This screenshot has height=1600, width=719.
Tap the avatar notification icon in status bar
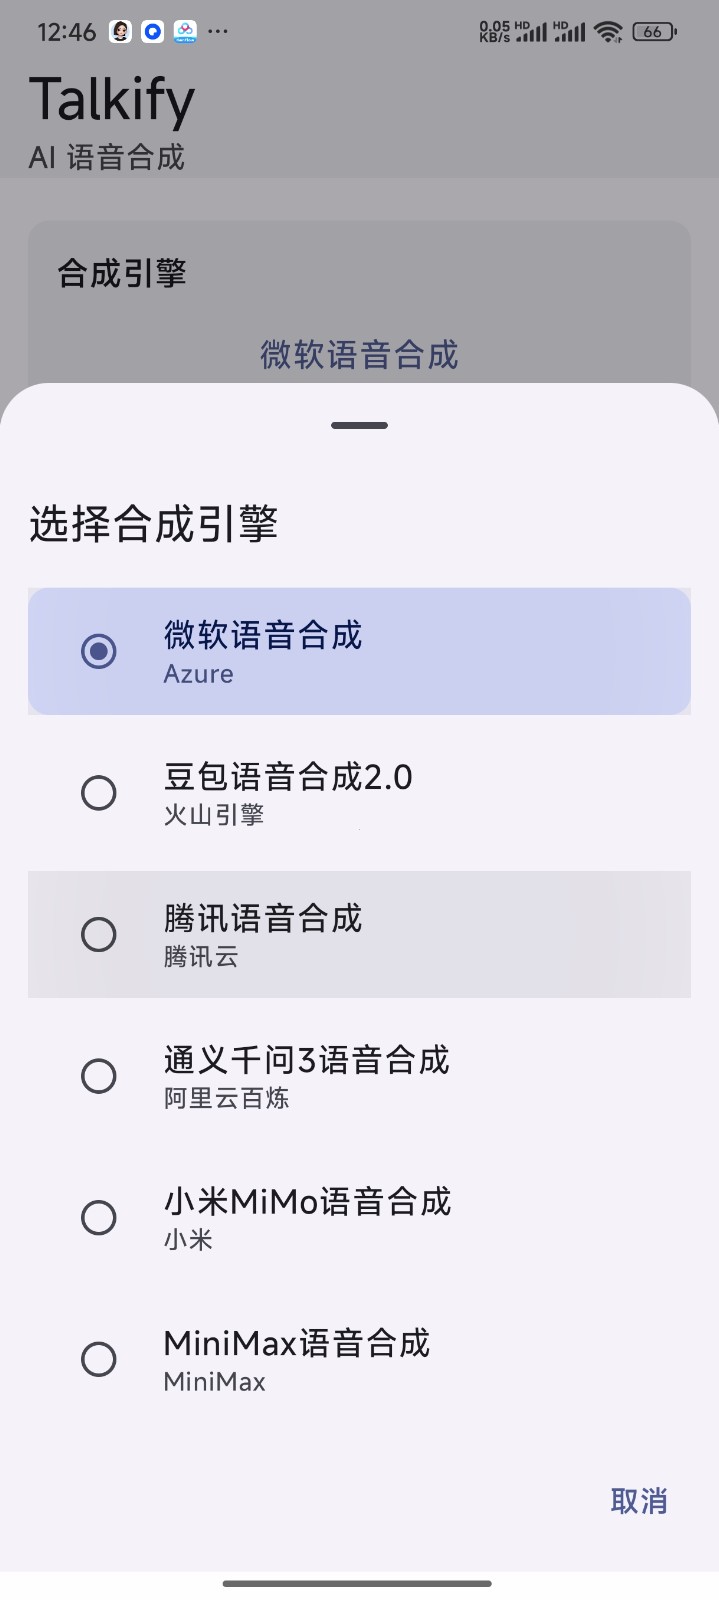coord(118,31)
